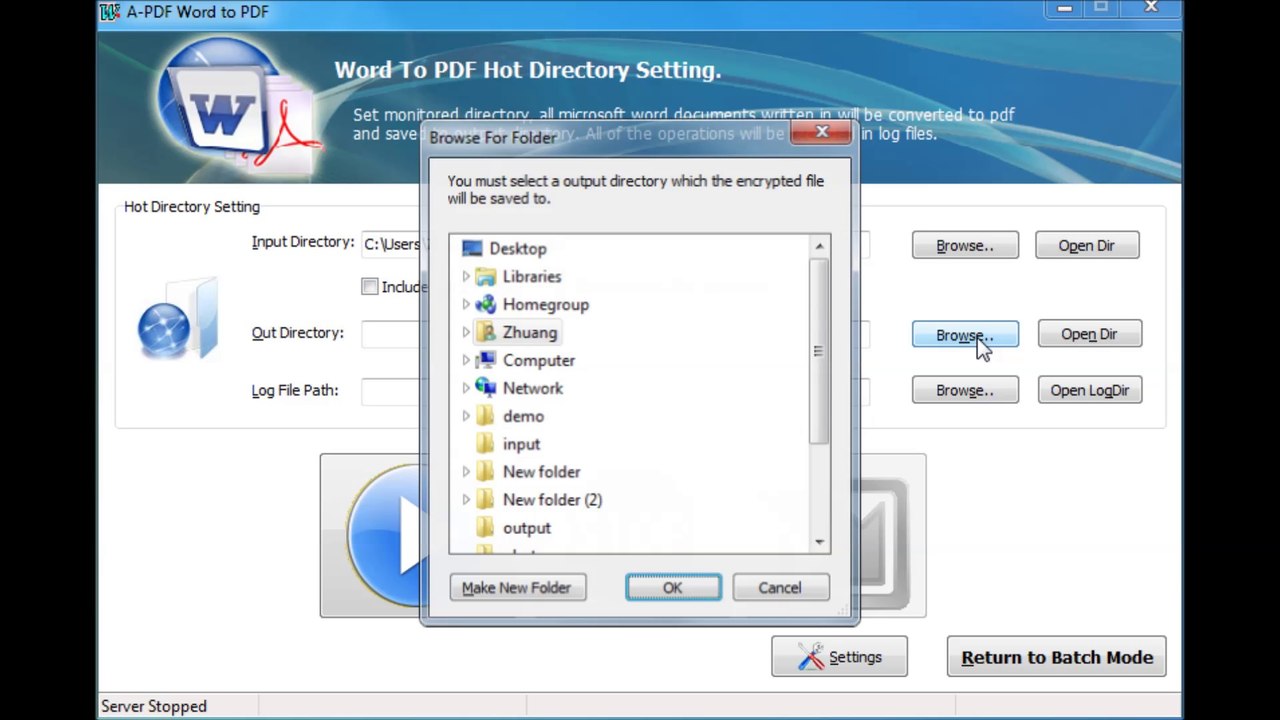1280x720 pixels.
Task: Expand the New folder node
Action: [x=466, y=472]
